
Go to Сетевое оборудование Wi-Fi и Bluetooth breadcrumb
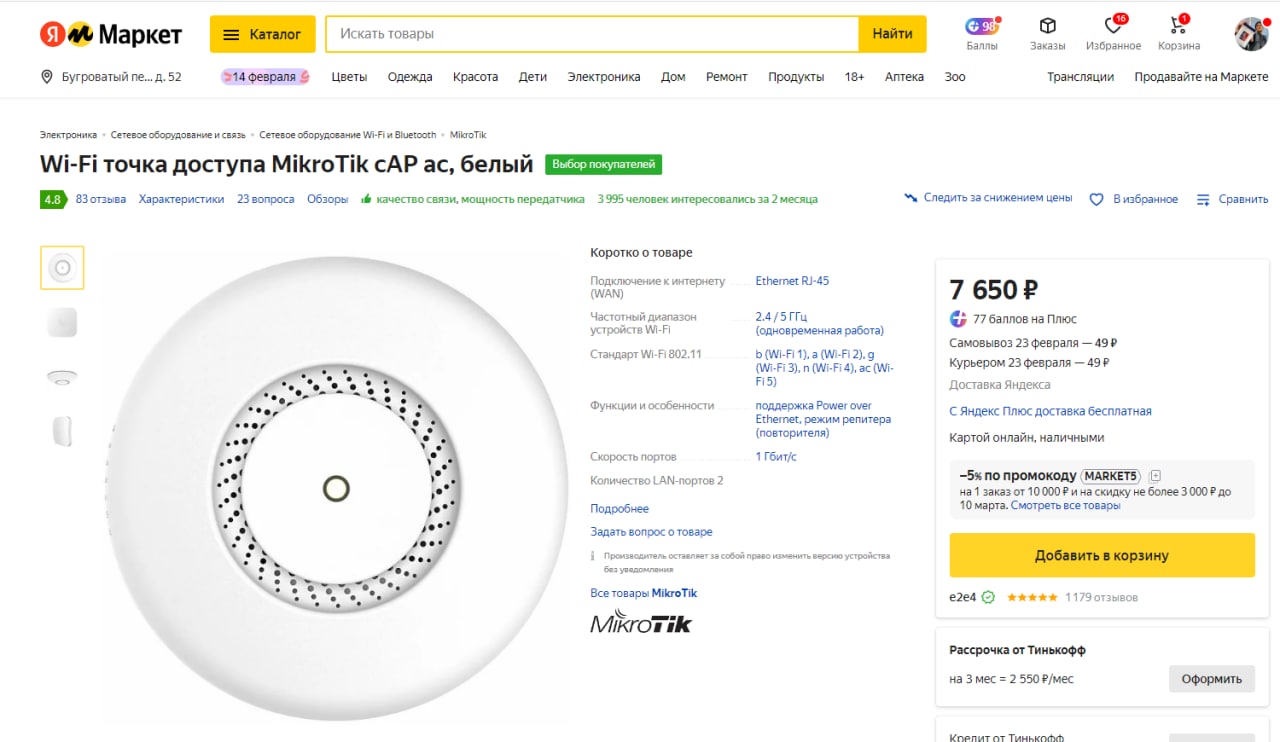coord(348,135)
